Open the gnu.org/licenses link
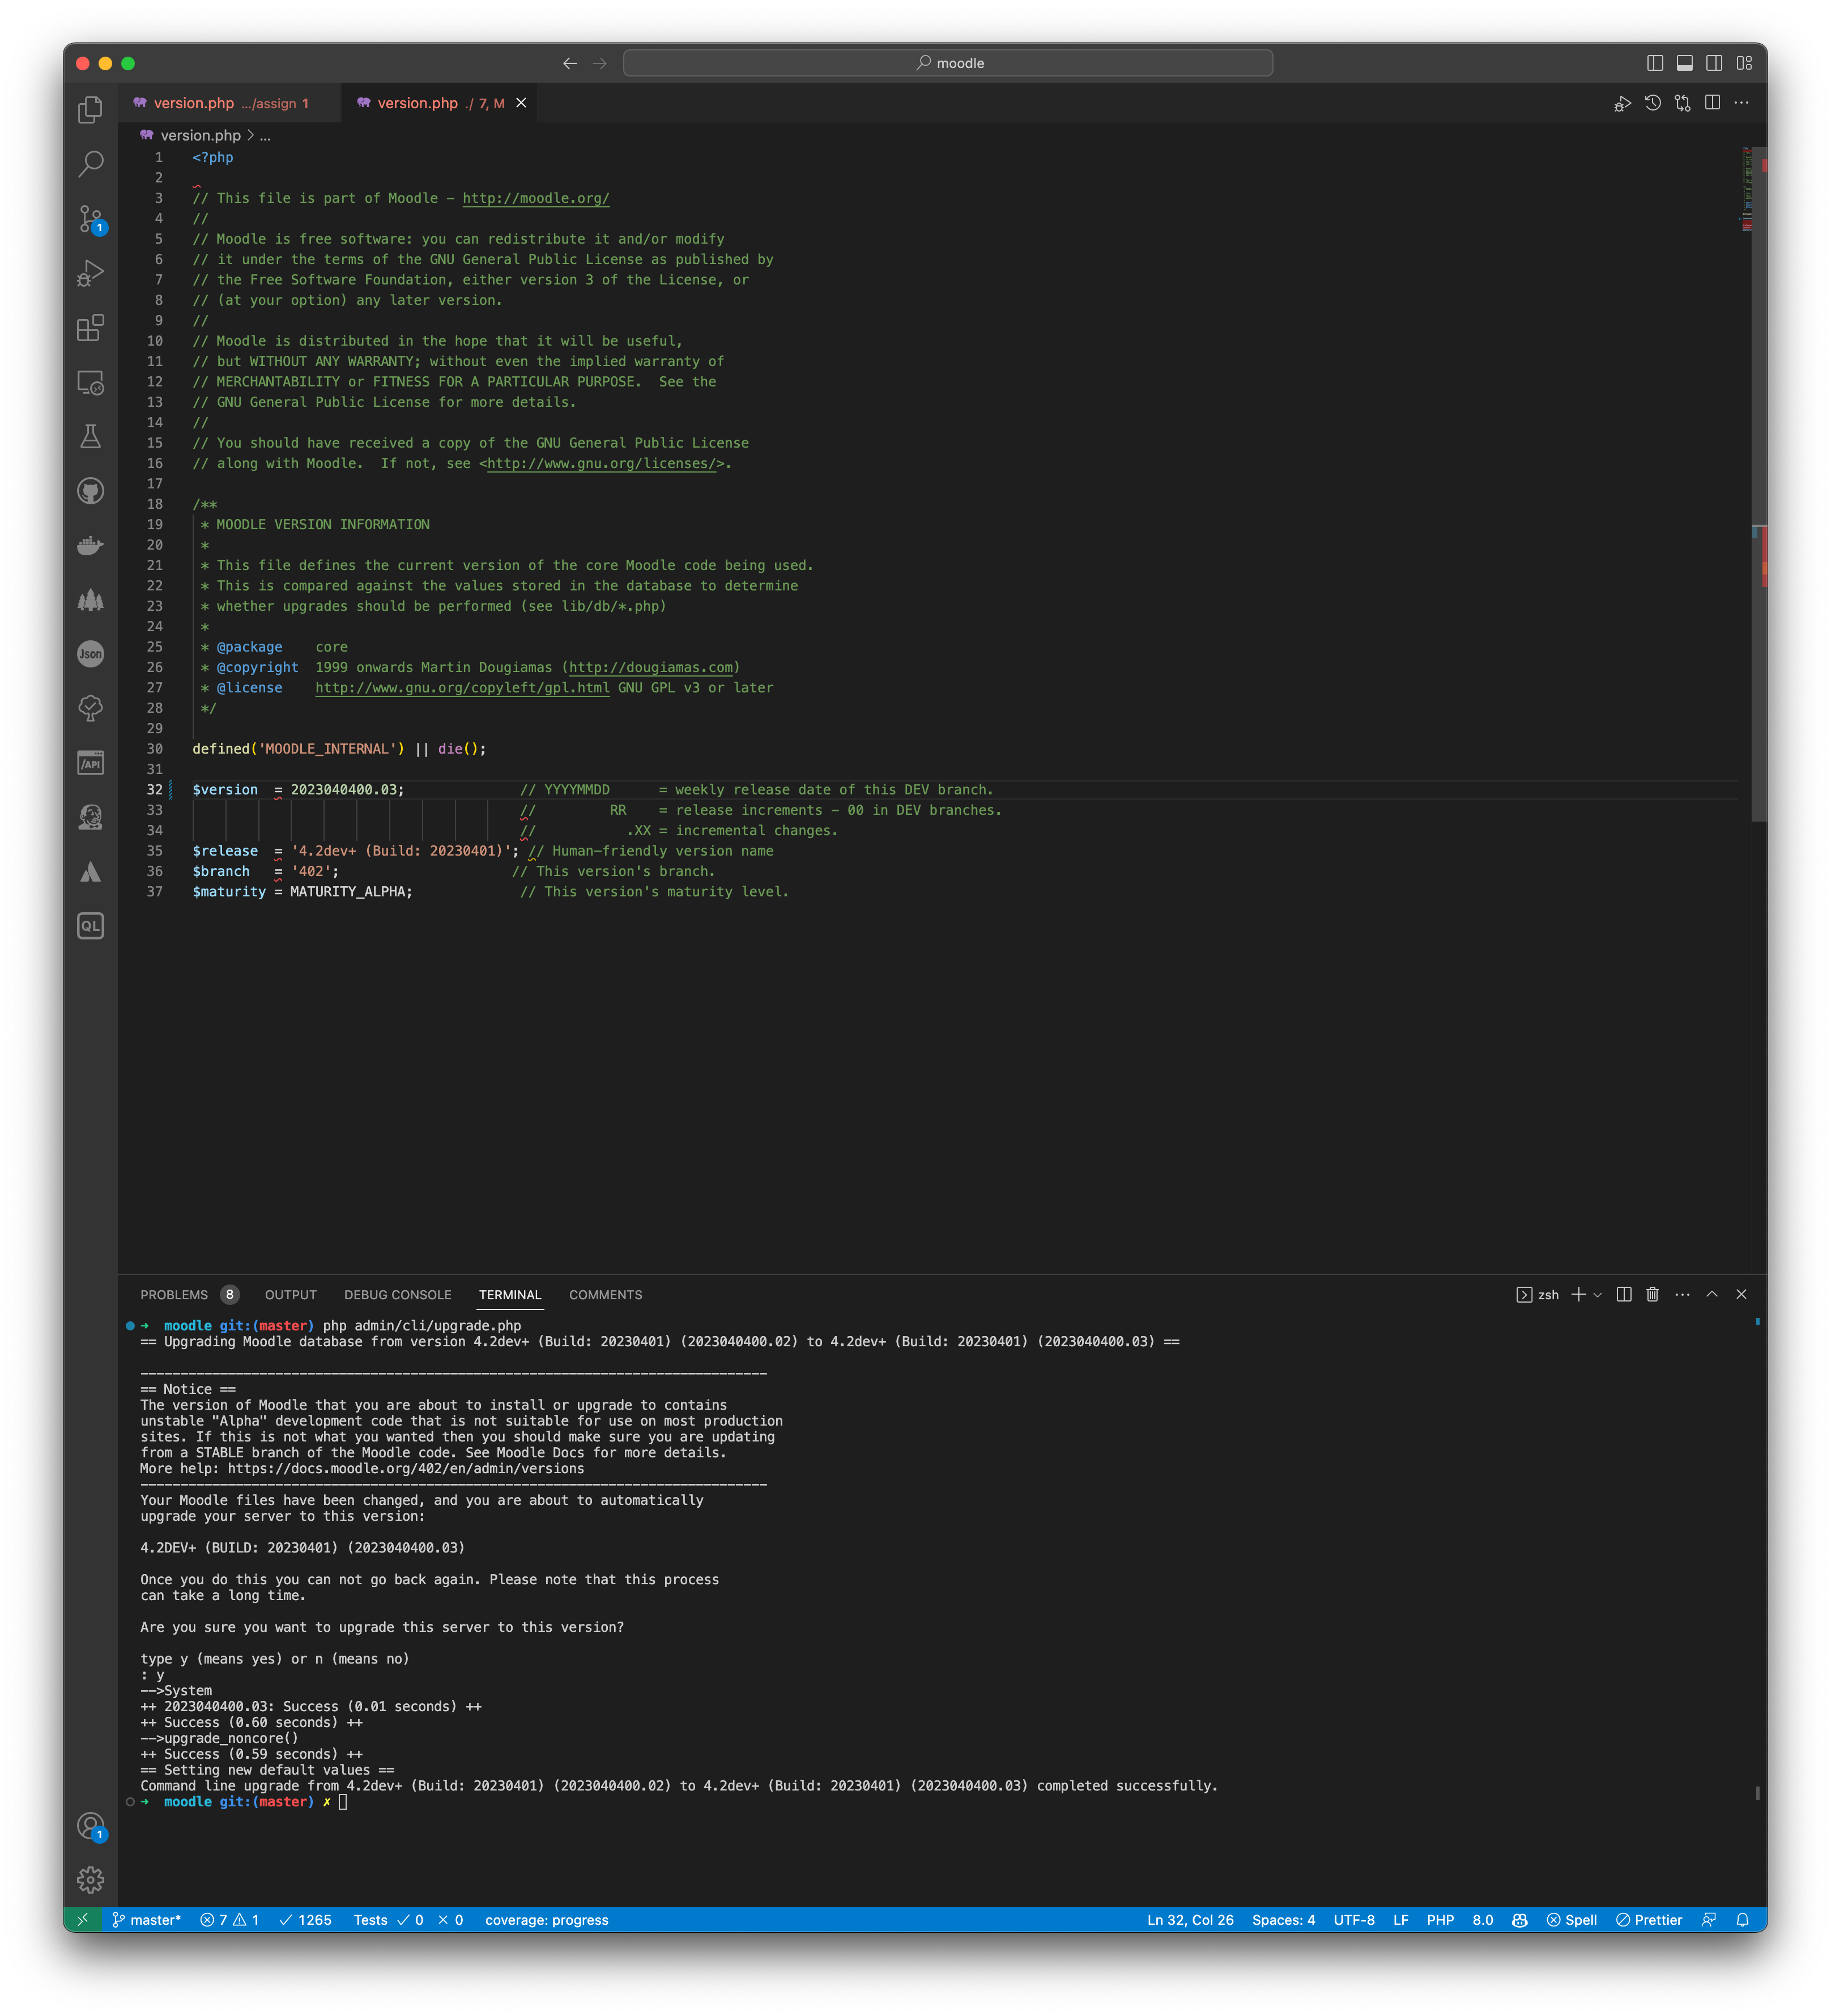 pyautogui.click(x=602, y=463)
